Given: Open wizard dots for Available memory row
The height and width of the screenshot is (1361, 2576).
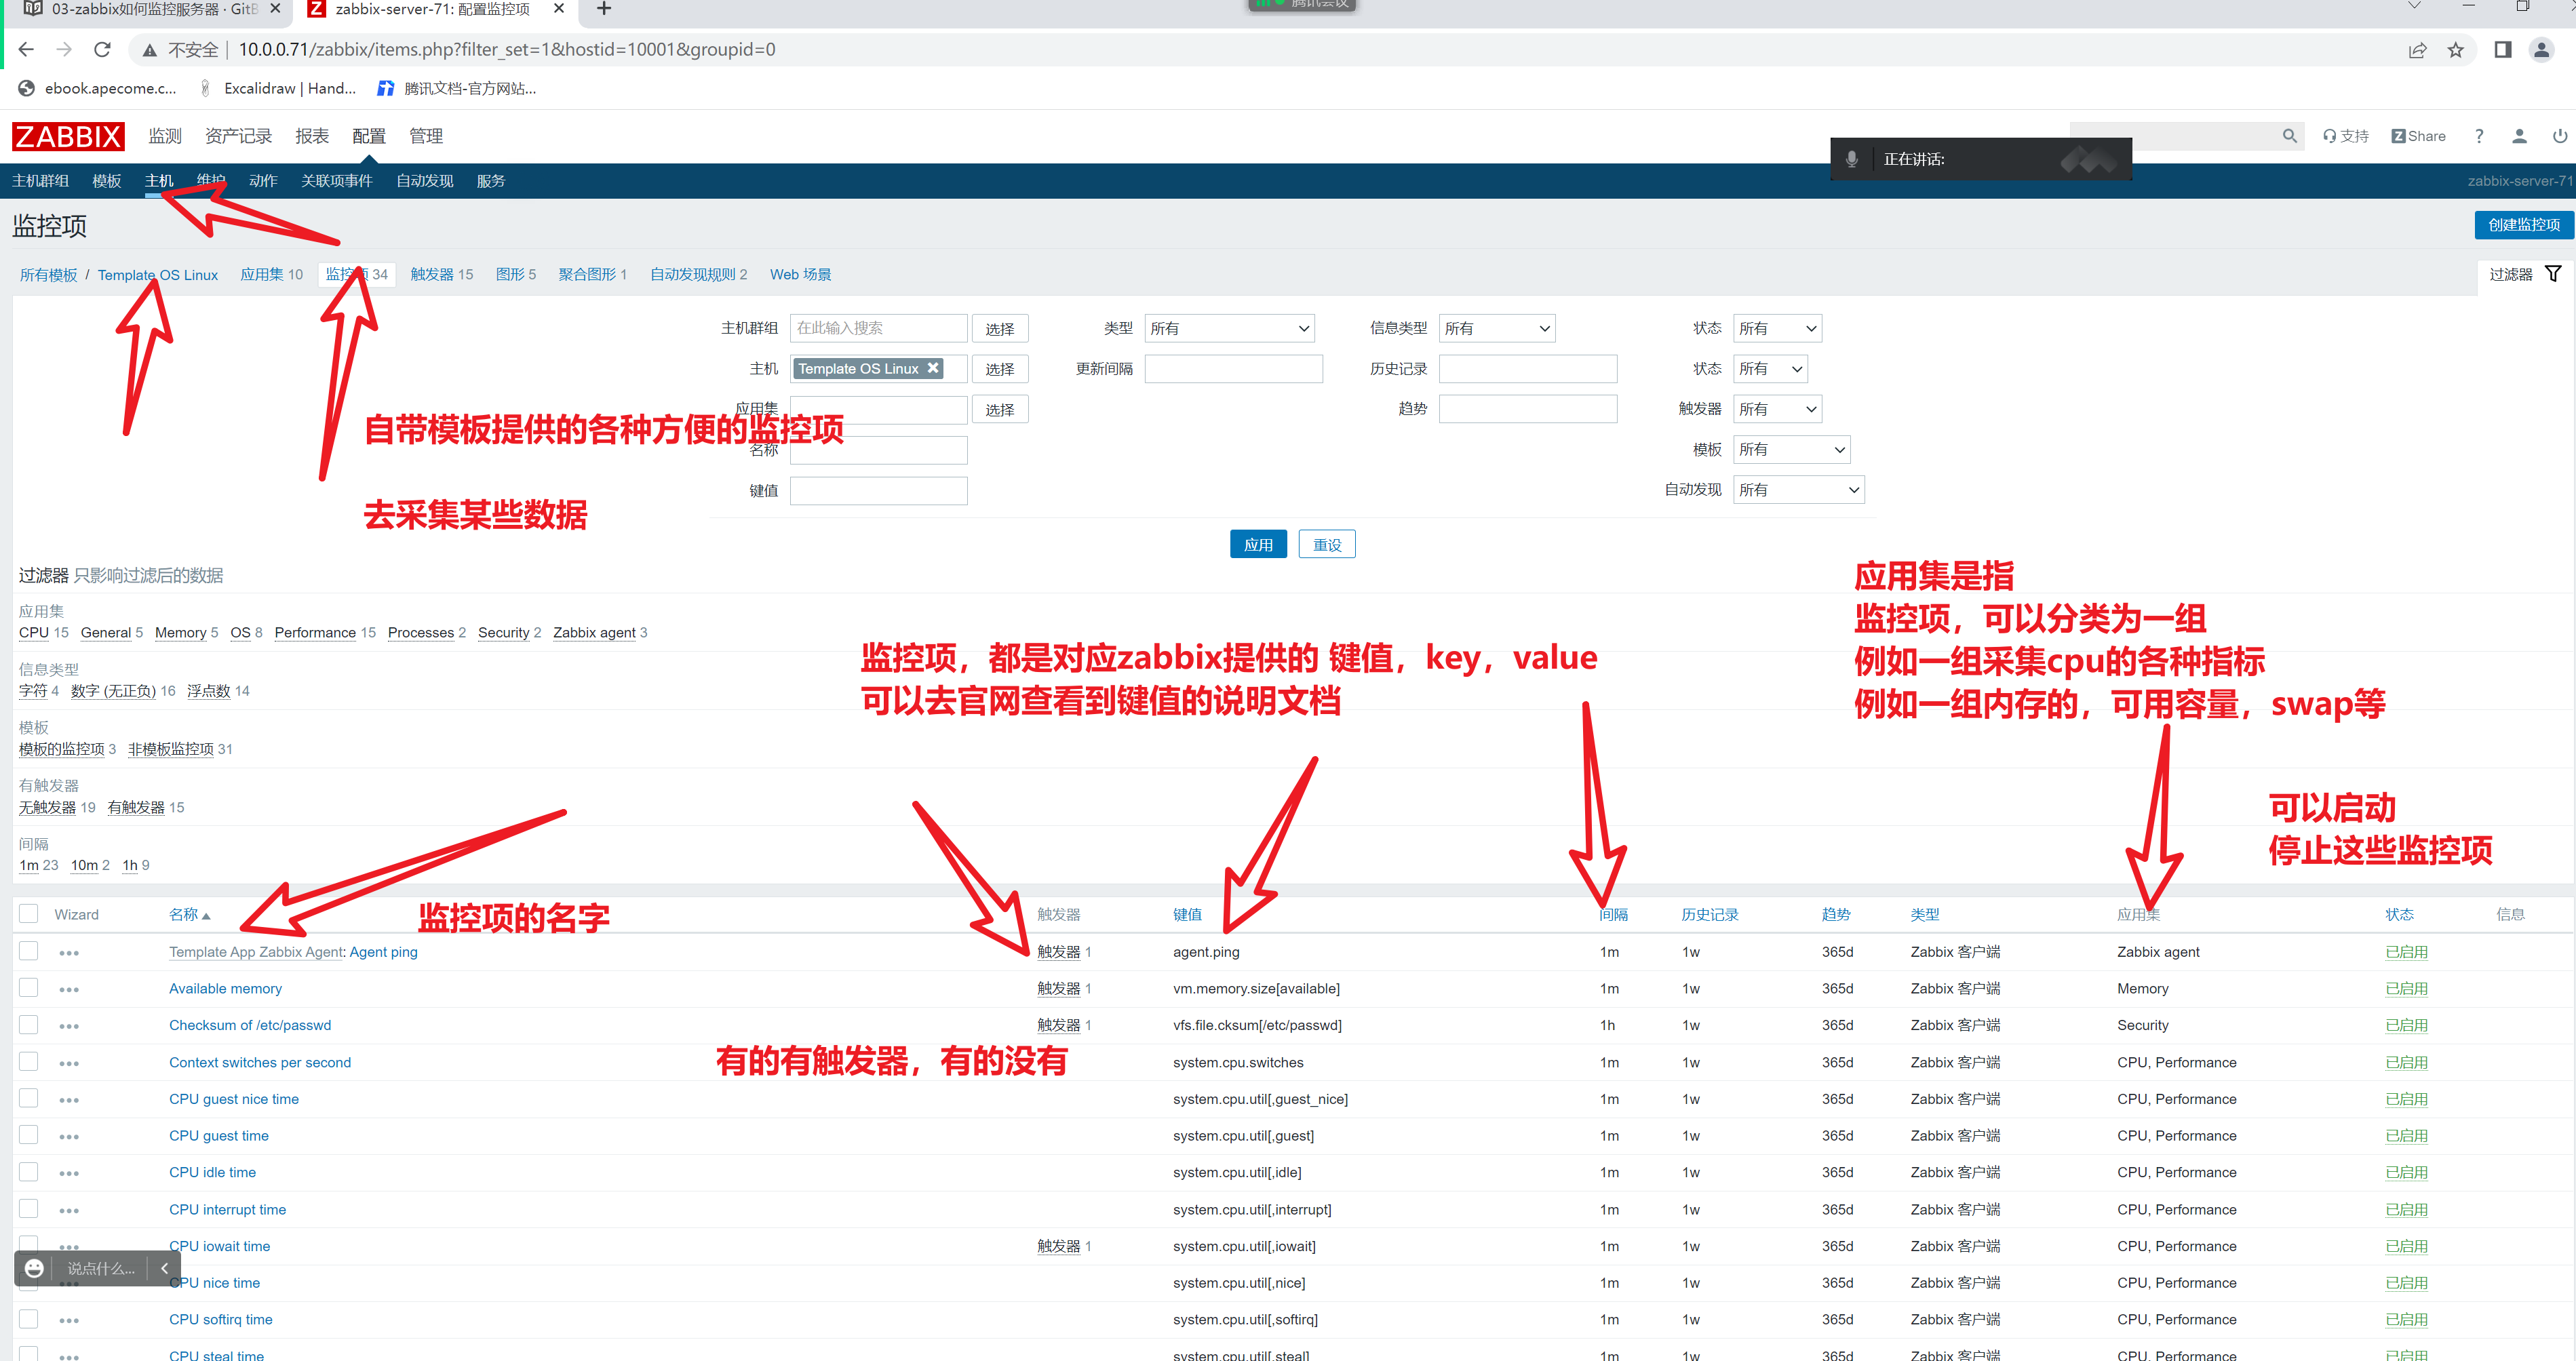Looking at the screenshot, I should point(68,990).
